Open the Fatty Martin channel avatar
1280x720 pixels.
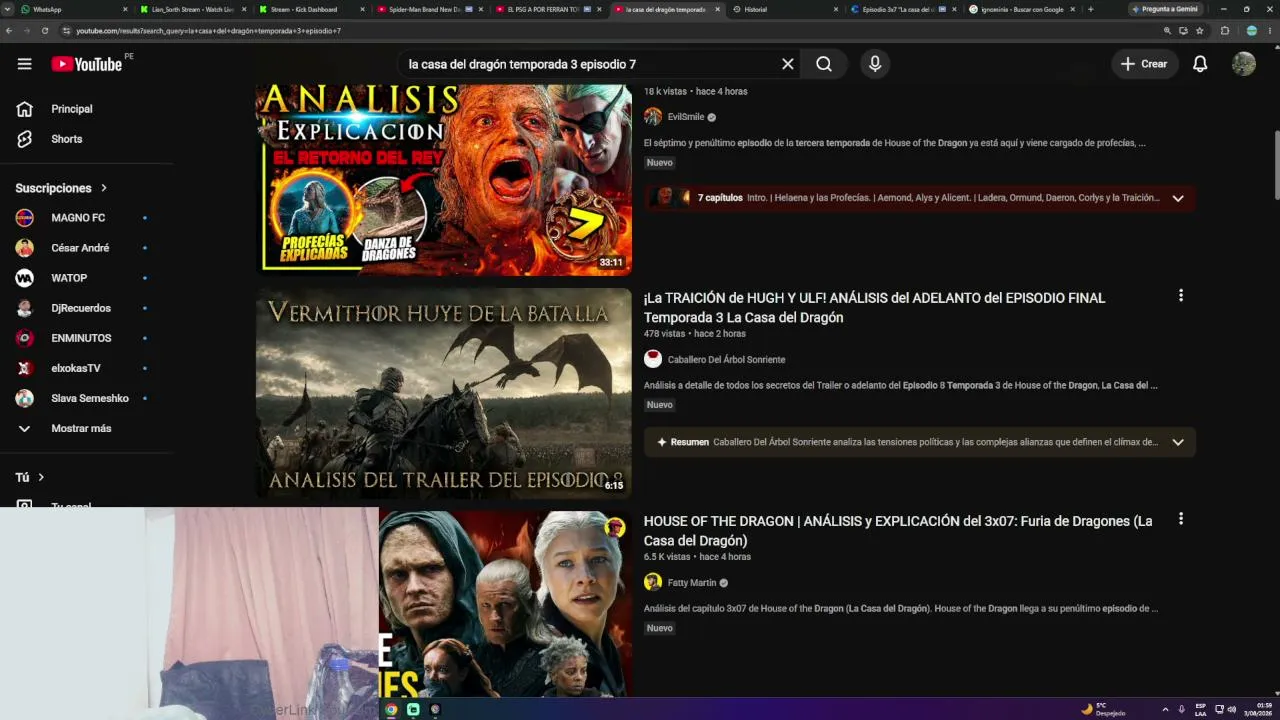point(653,582)
